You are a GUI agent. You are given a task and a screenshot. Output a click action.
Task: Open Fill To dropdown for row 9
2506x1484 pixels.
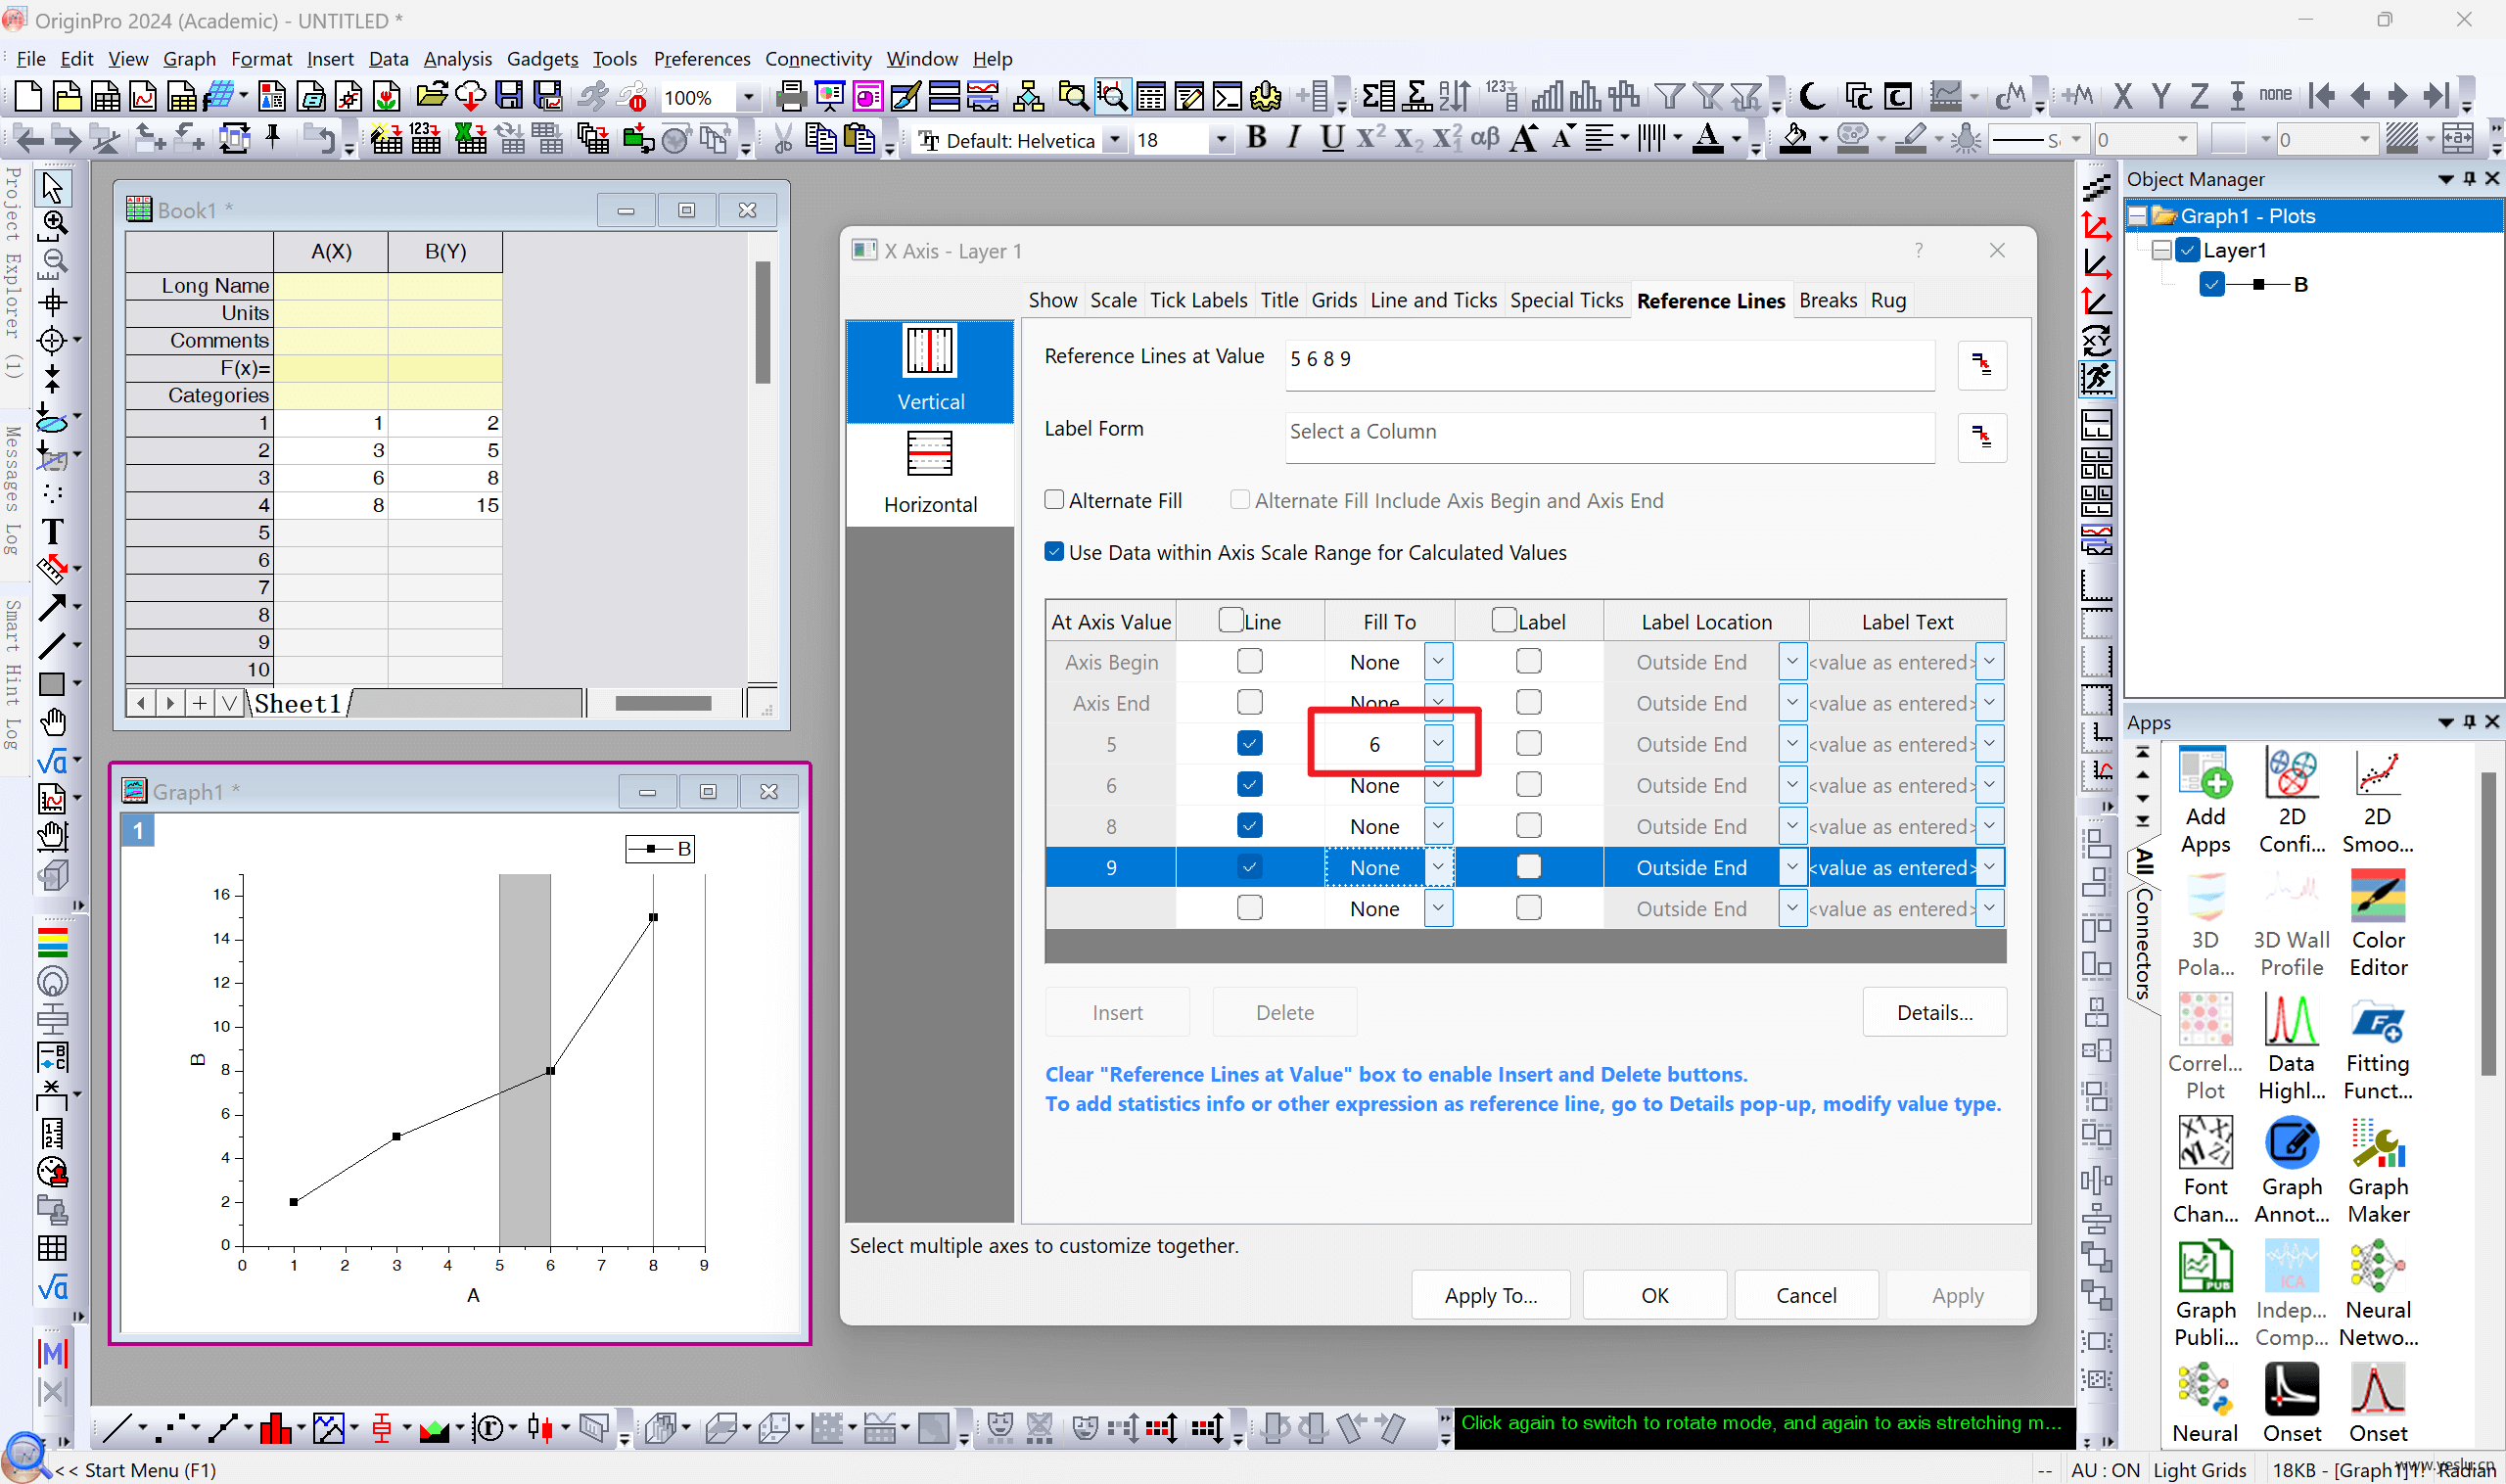click(1437, 866)
